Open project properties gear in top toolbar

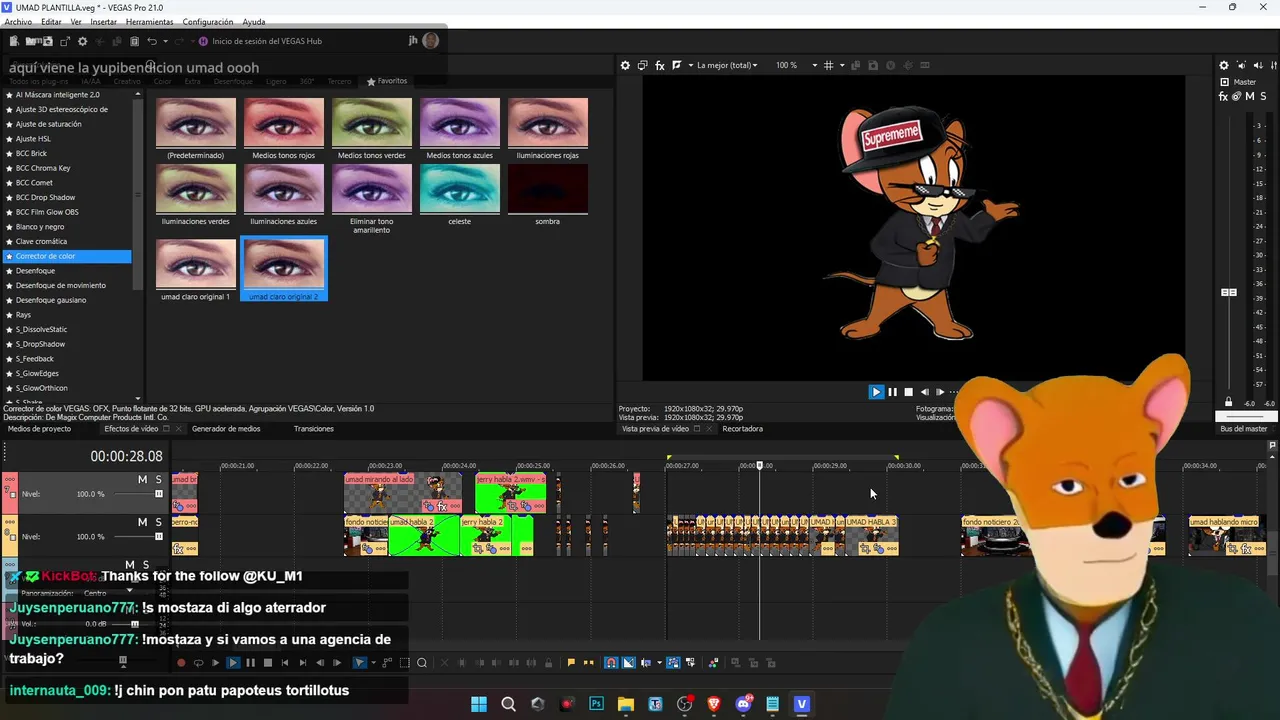[83, 41]
